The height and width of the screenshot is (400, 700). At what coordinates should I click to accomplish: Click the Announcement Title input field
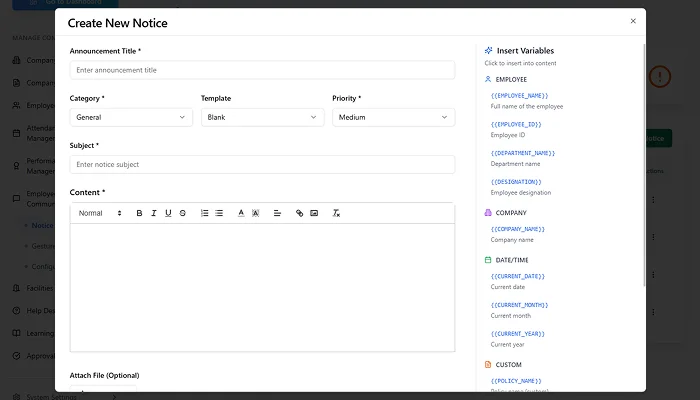[x=262, y=71]
